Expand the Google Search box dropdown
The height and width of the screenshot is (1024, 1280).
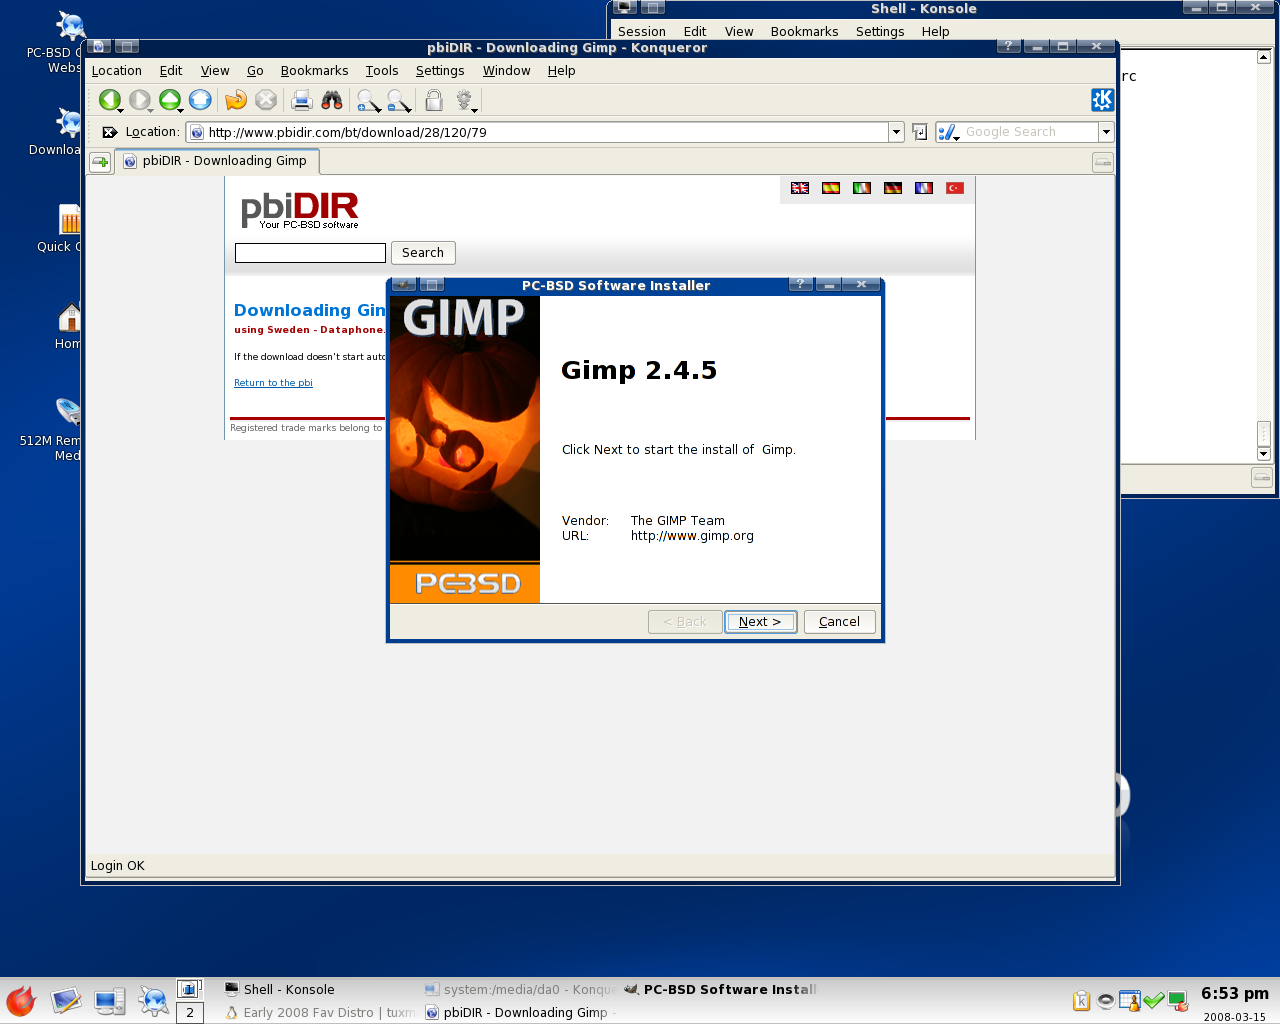click(x=1106, y=132)
